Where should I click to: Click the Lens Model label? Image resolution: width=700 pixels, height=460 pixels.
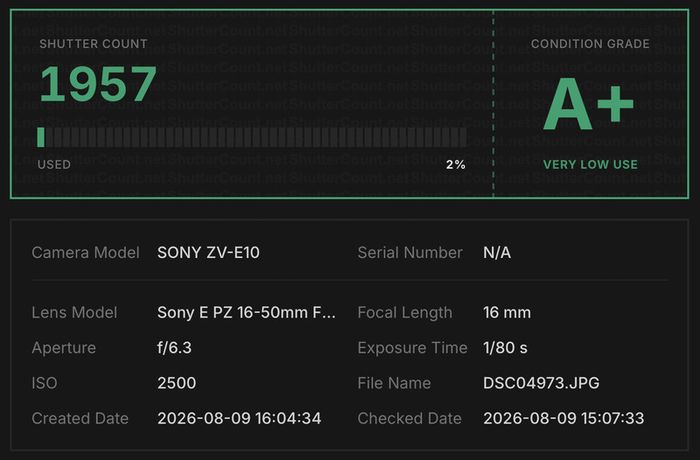[x=75, y=313]
